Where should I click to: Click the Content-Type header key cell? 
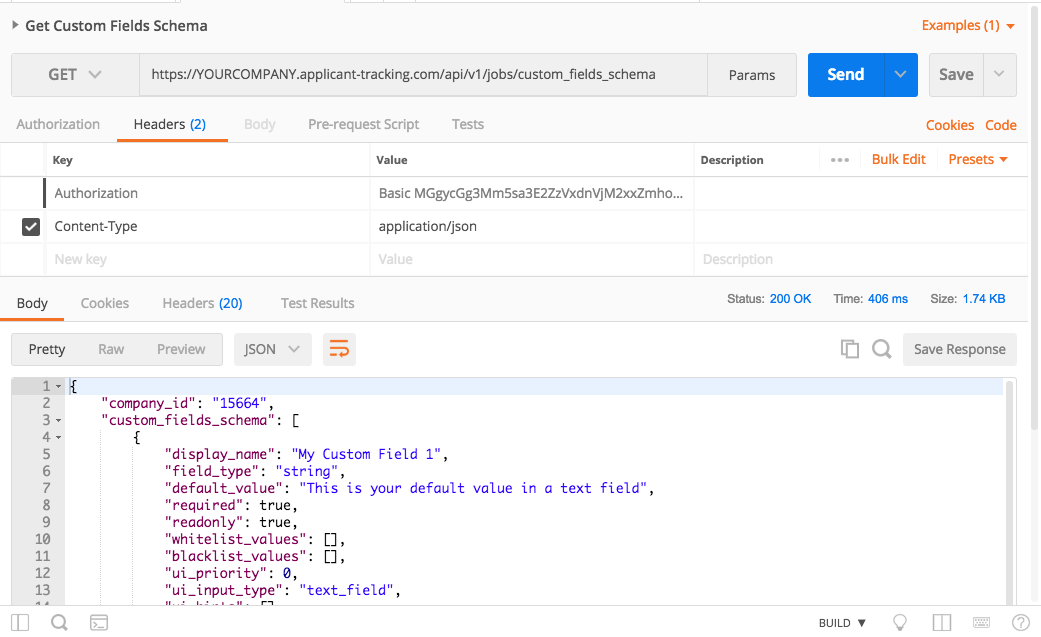click(x=207, y=227)
